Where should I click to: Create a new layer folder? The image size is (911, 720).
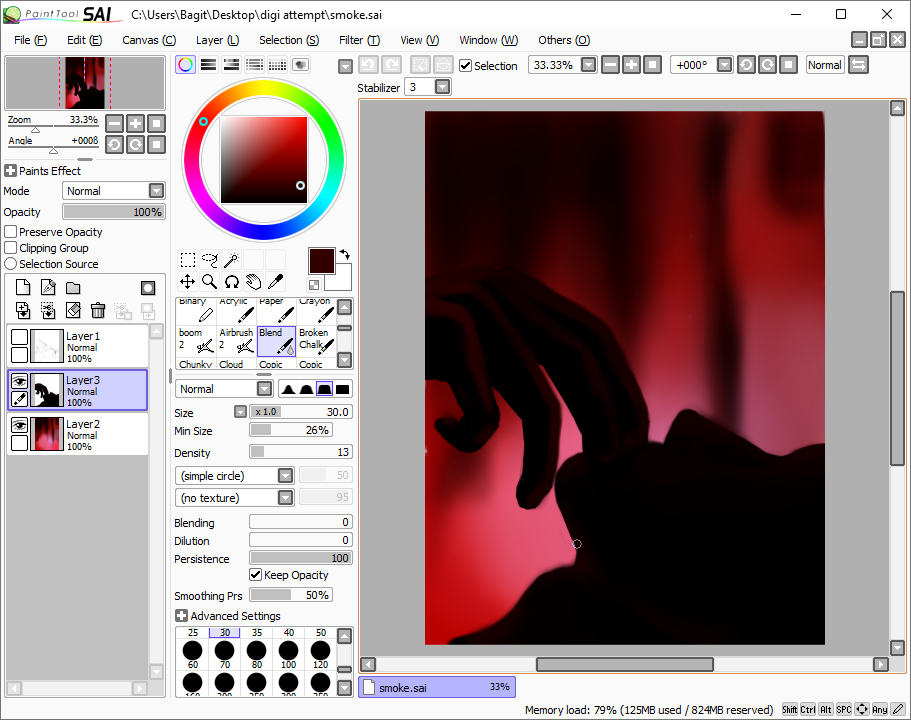pyautogui.click(x=73, y=288)
